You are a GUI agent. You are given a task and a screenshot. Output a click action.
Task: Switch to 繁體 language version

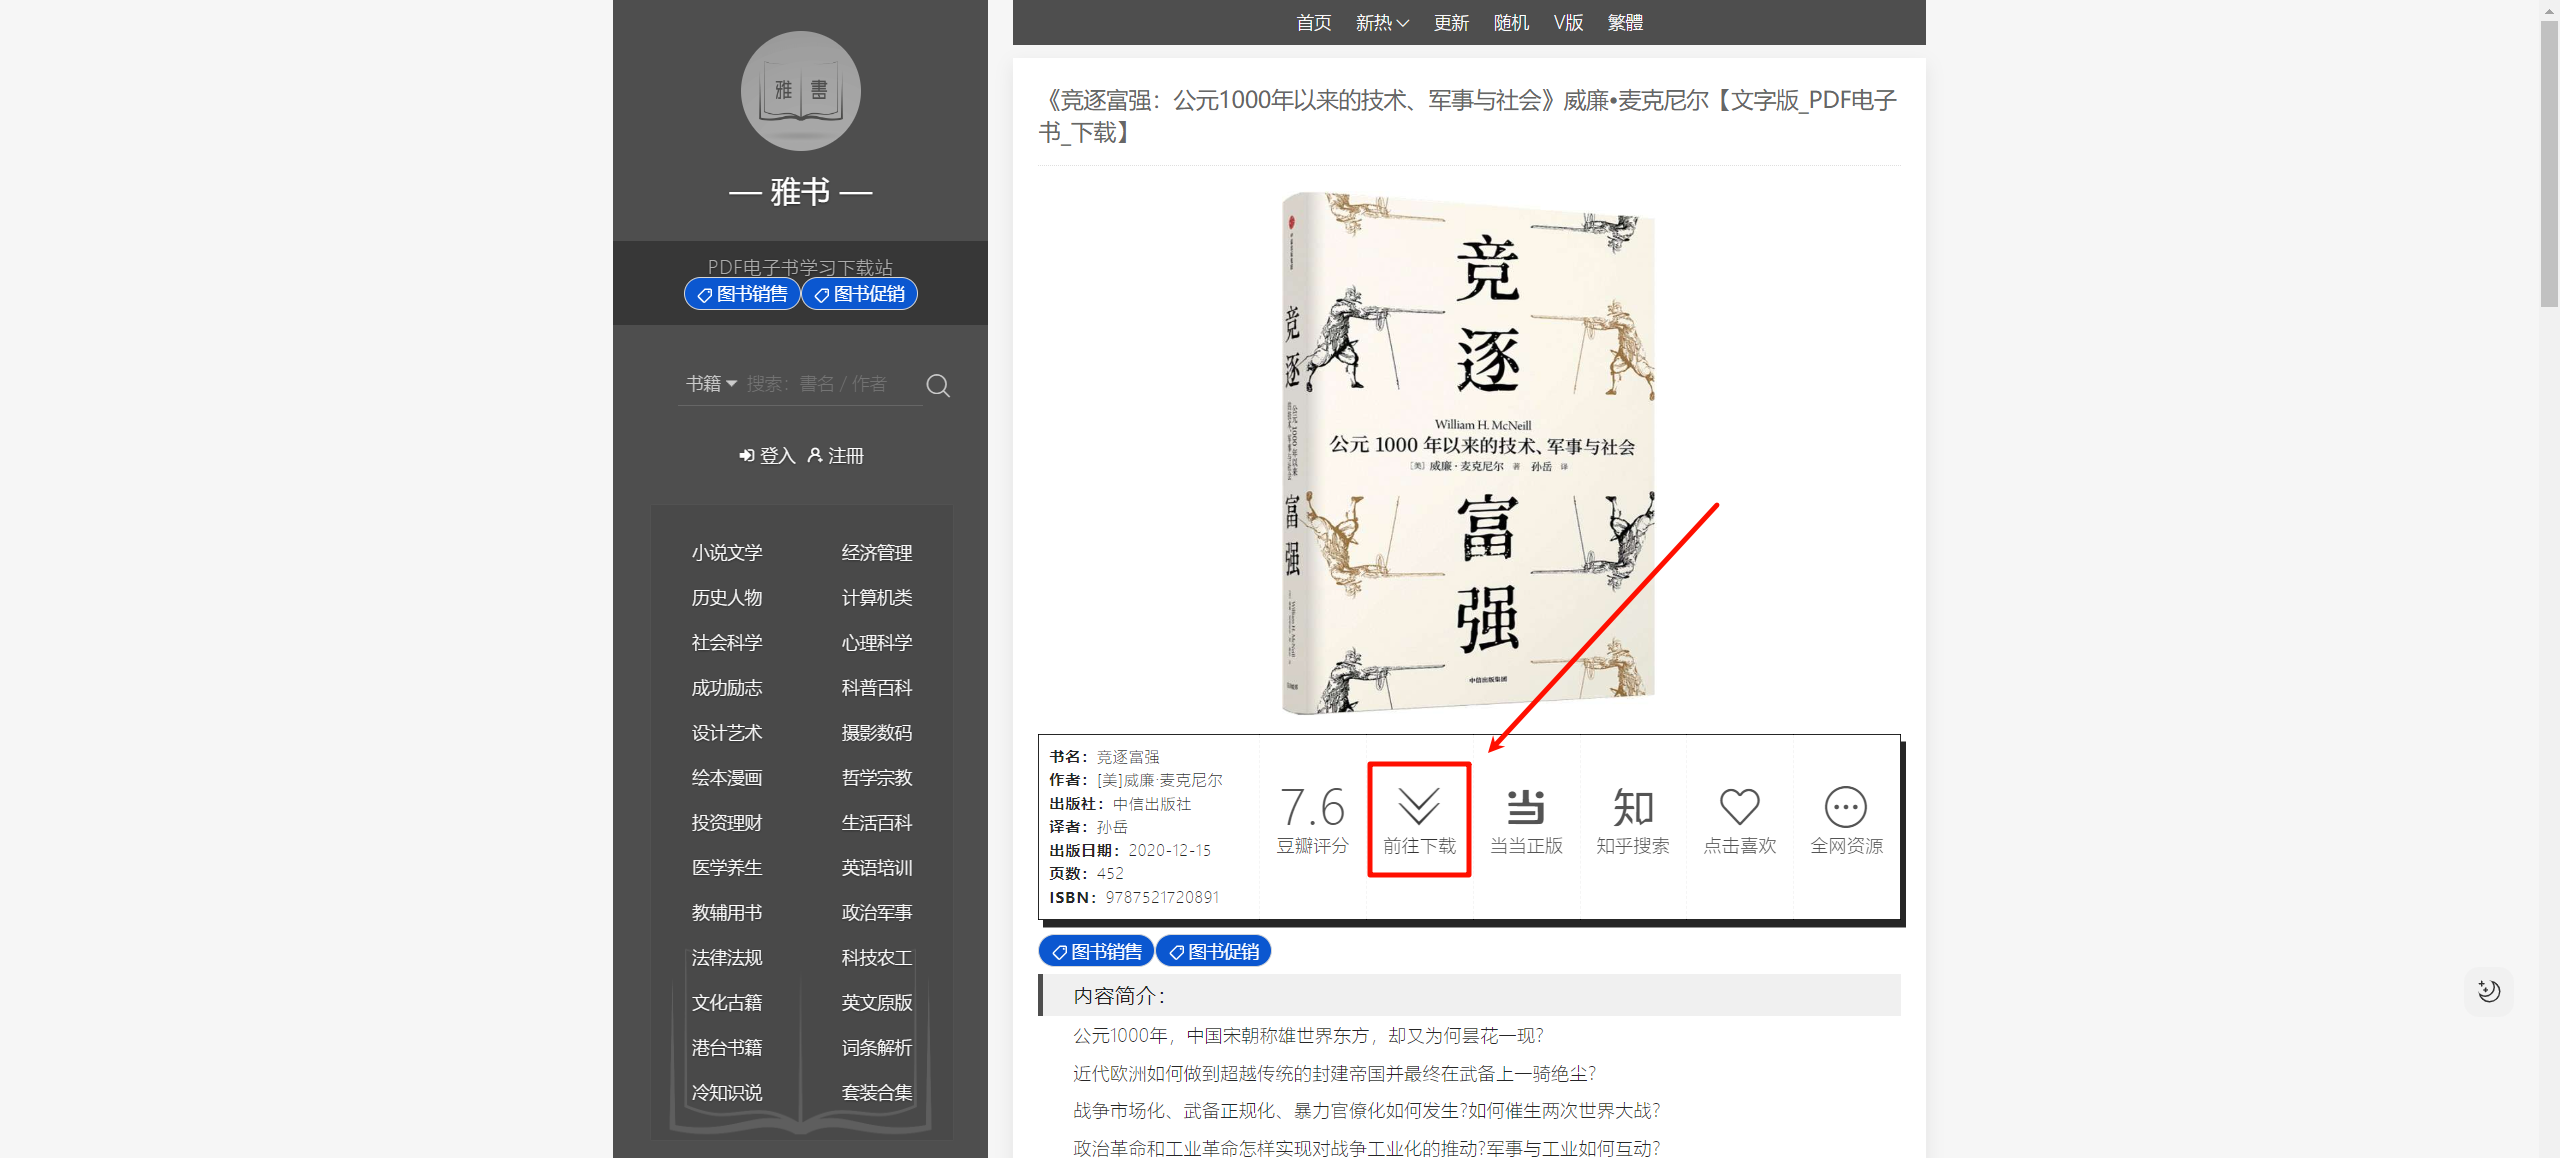pos(1624,23)
